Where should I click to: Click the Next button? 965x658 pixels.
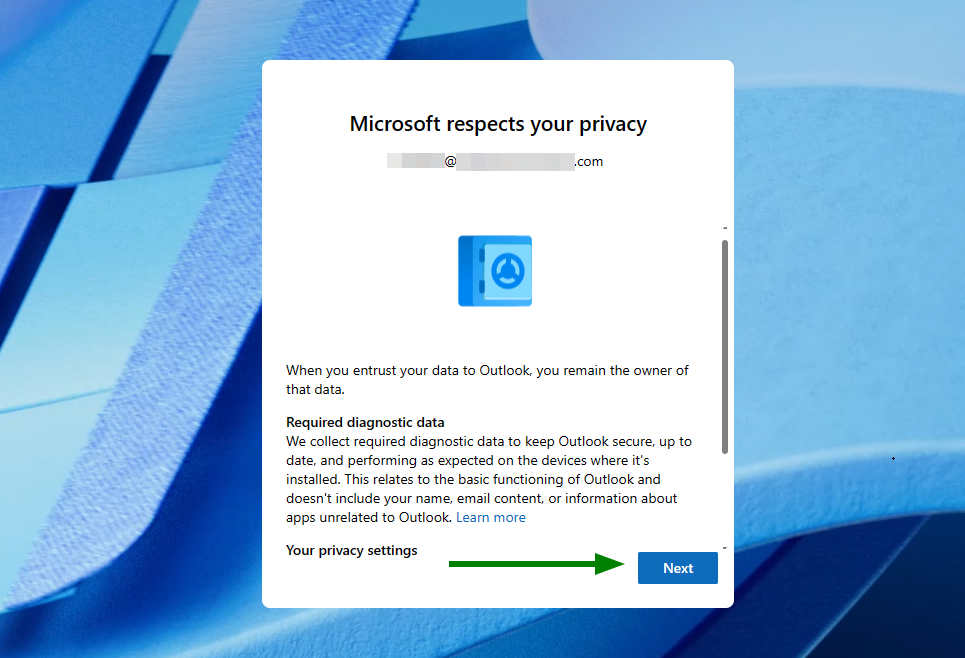coord(677,568)
